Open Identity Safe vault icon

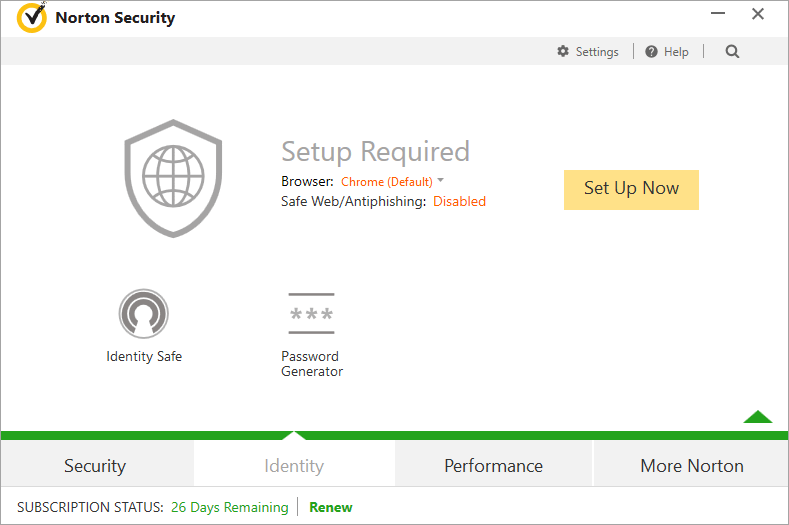(143, 314)
